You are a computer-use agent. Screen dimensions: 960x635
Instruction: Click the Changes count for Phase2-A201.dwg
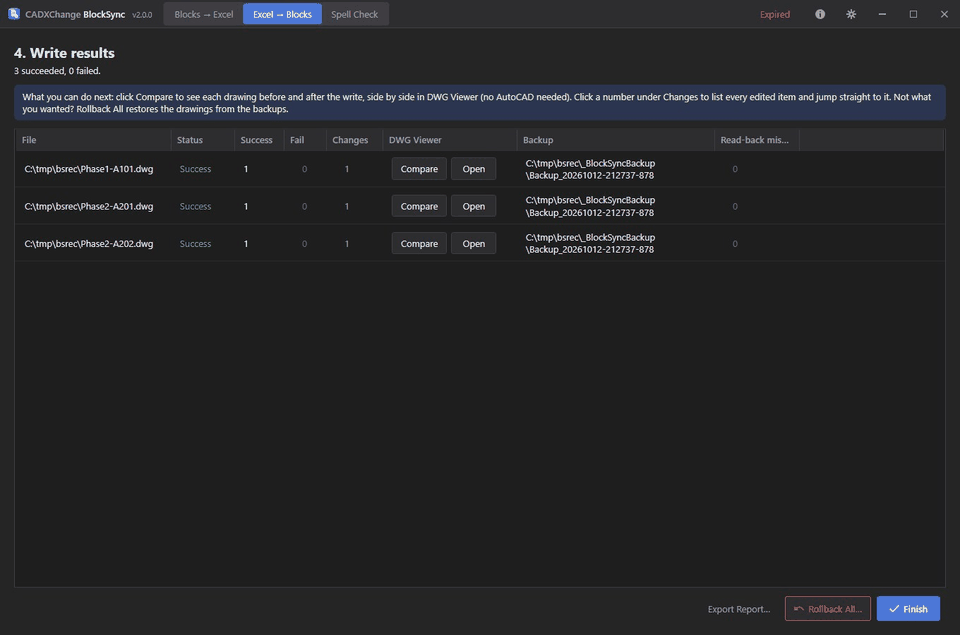(347, 206)
